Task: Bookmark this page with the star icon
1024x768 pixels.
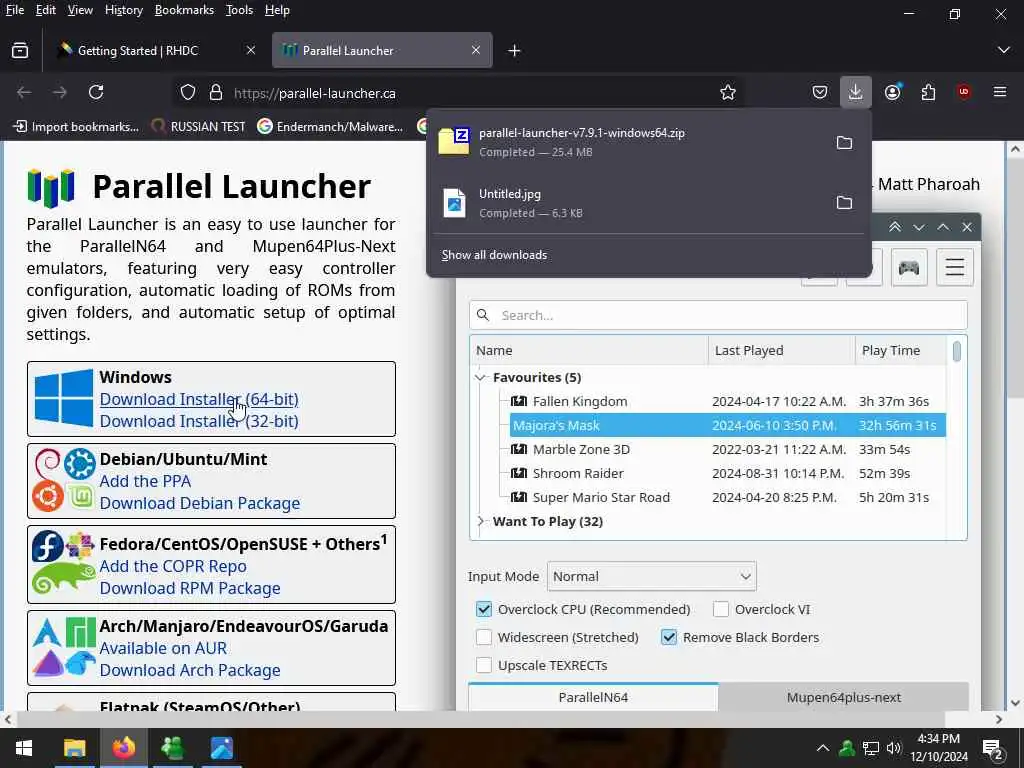Action: (728, 93)
